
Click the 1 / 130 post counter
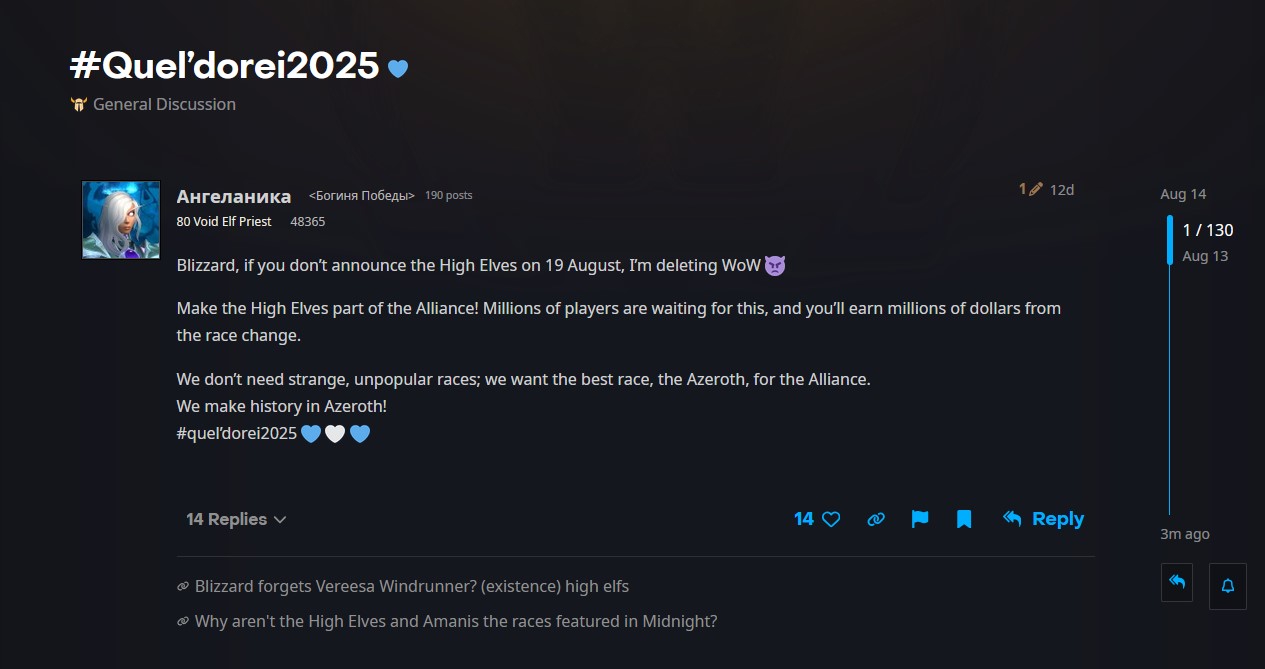1208,230
